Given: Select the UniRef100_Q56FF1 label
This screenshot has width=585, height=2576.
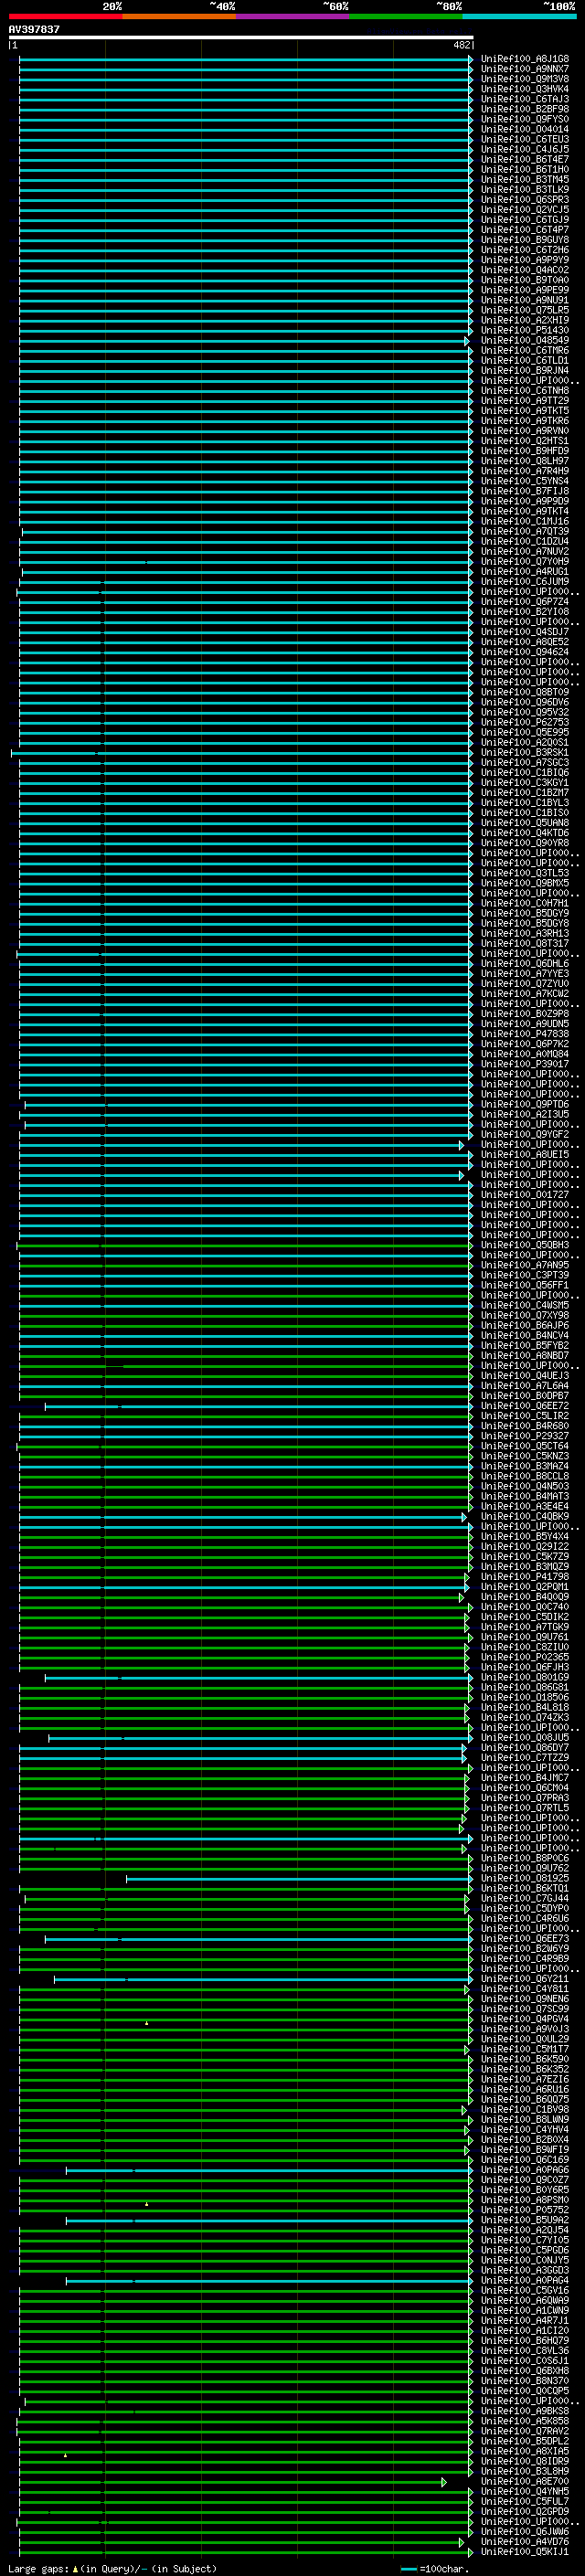Looking at the screenshot, I should [525, 1285].
